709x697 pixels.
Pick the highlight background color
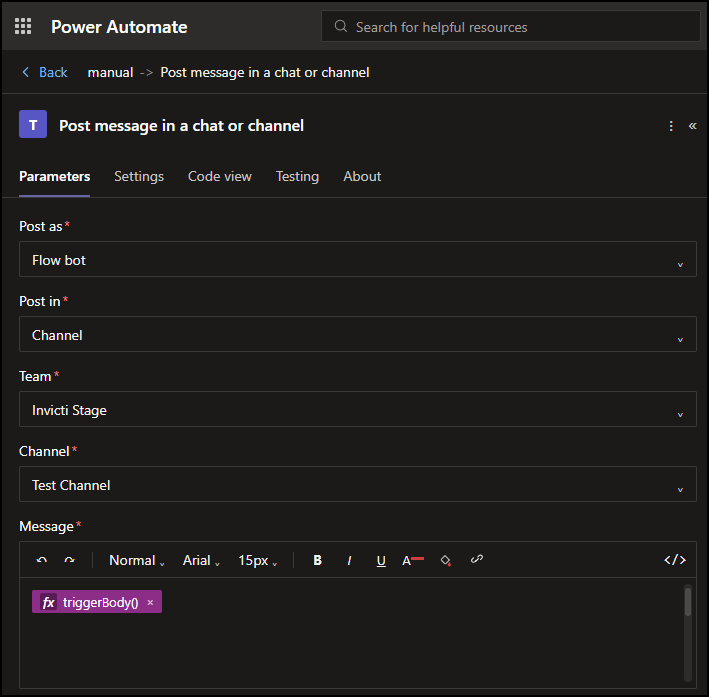(446, 560)
